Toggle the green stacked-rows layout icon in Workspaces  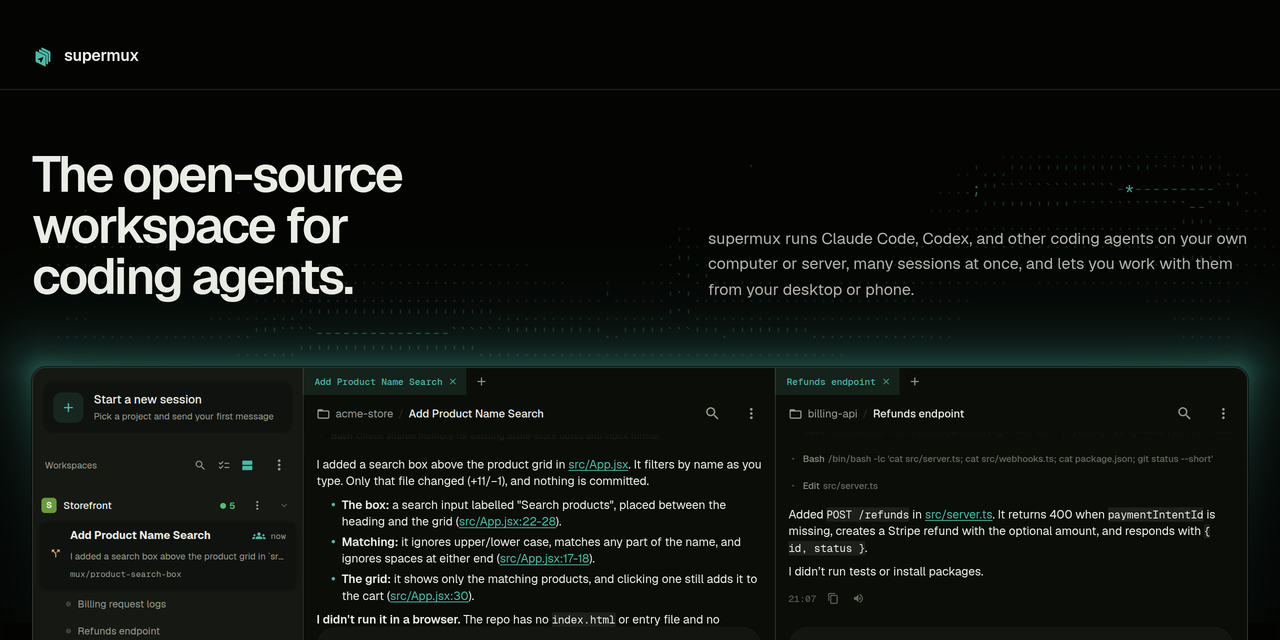point(247,465)
